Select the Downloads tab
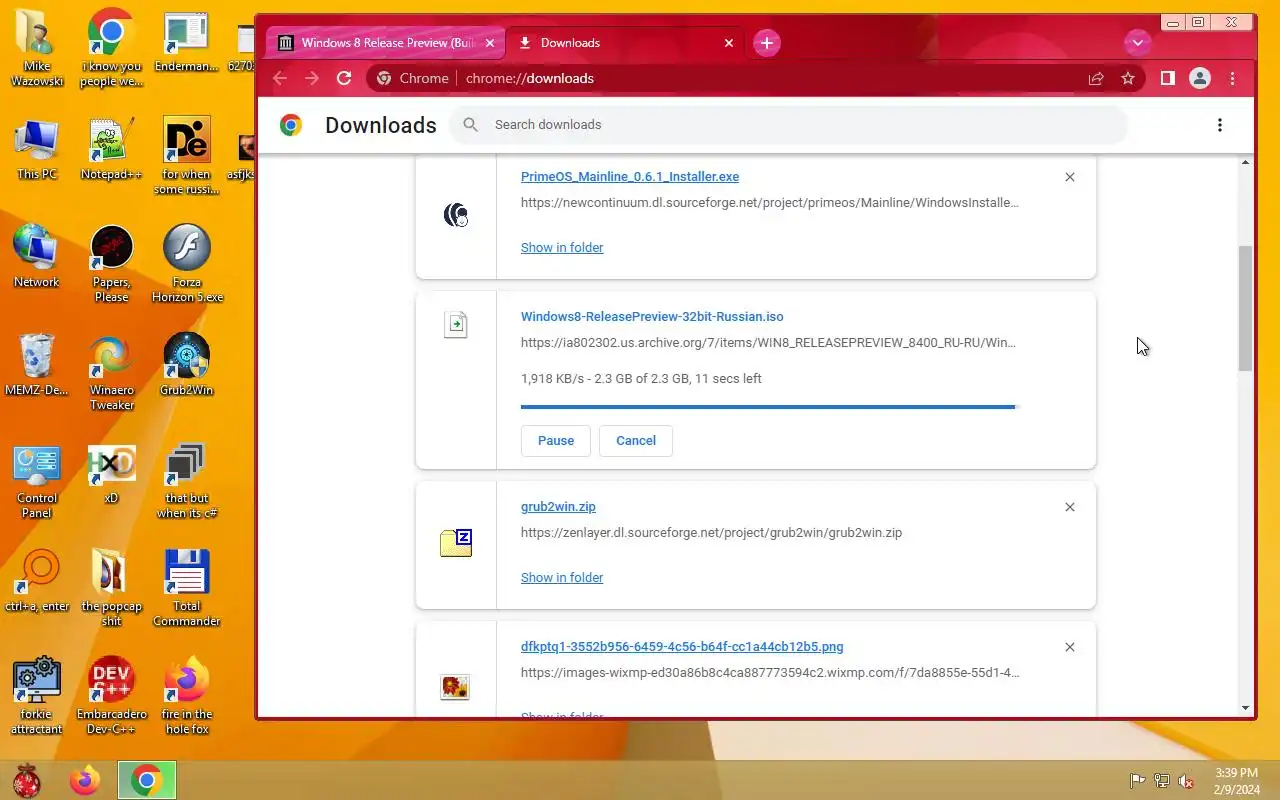 coord(625,43)
